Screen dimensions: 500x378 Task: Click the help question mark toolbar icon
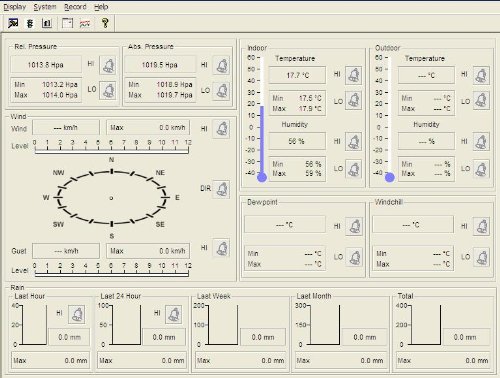point(105,23)
